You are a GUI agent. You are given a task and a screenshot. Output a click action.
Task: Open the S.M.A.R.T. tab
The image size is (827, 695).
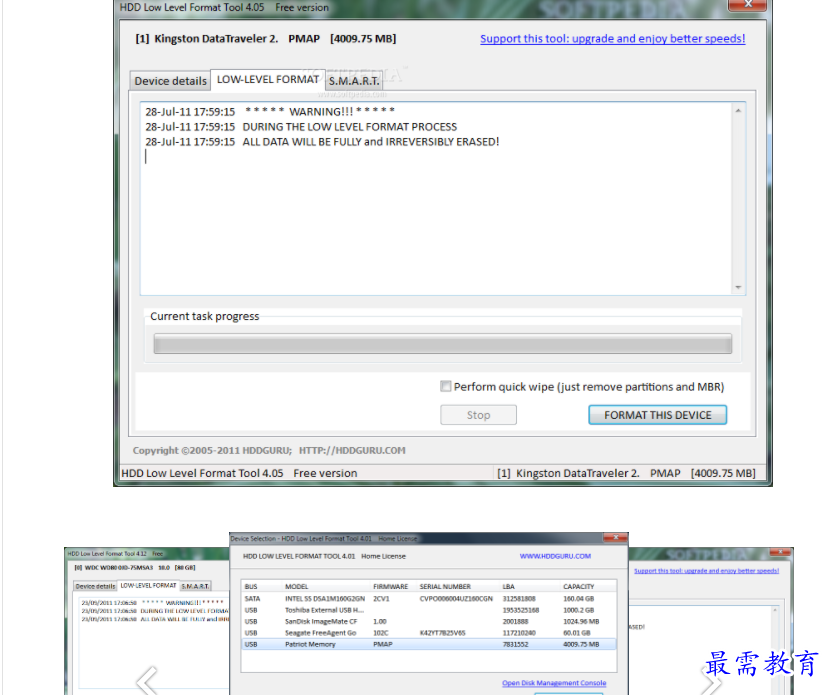tap(354, 81)
